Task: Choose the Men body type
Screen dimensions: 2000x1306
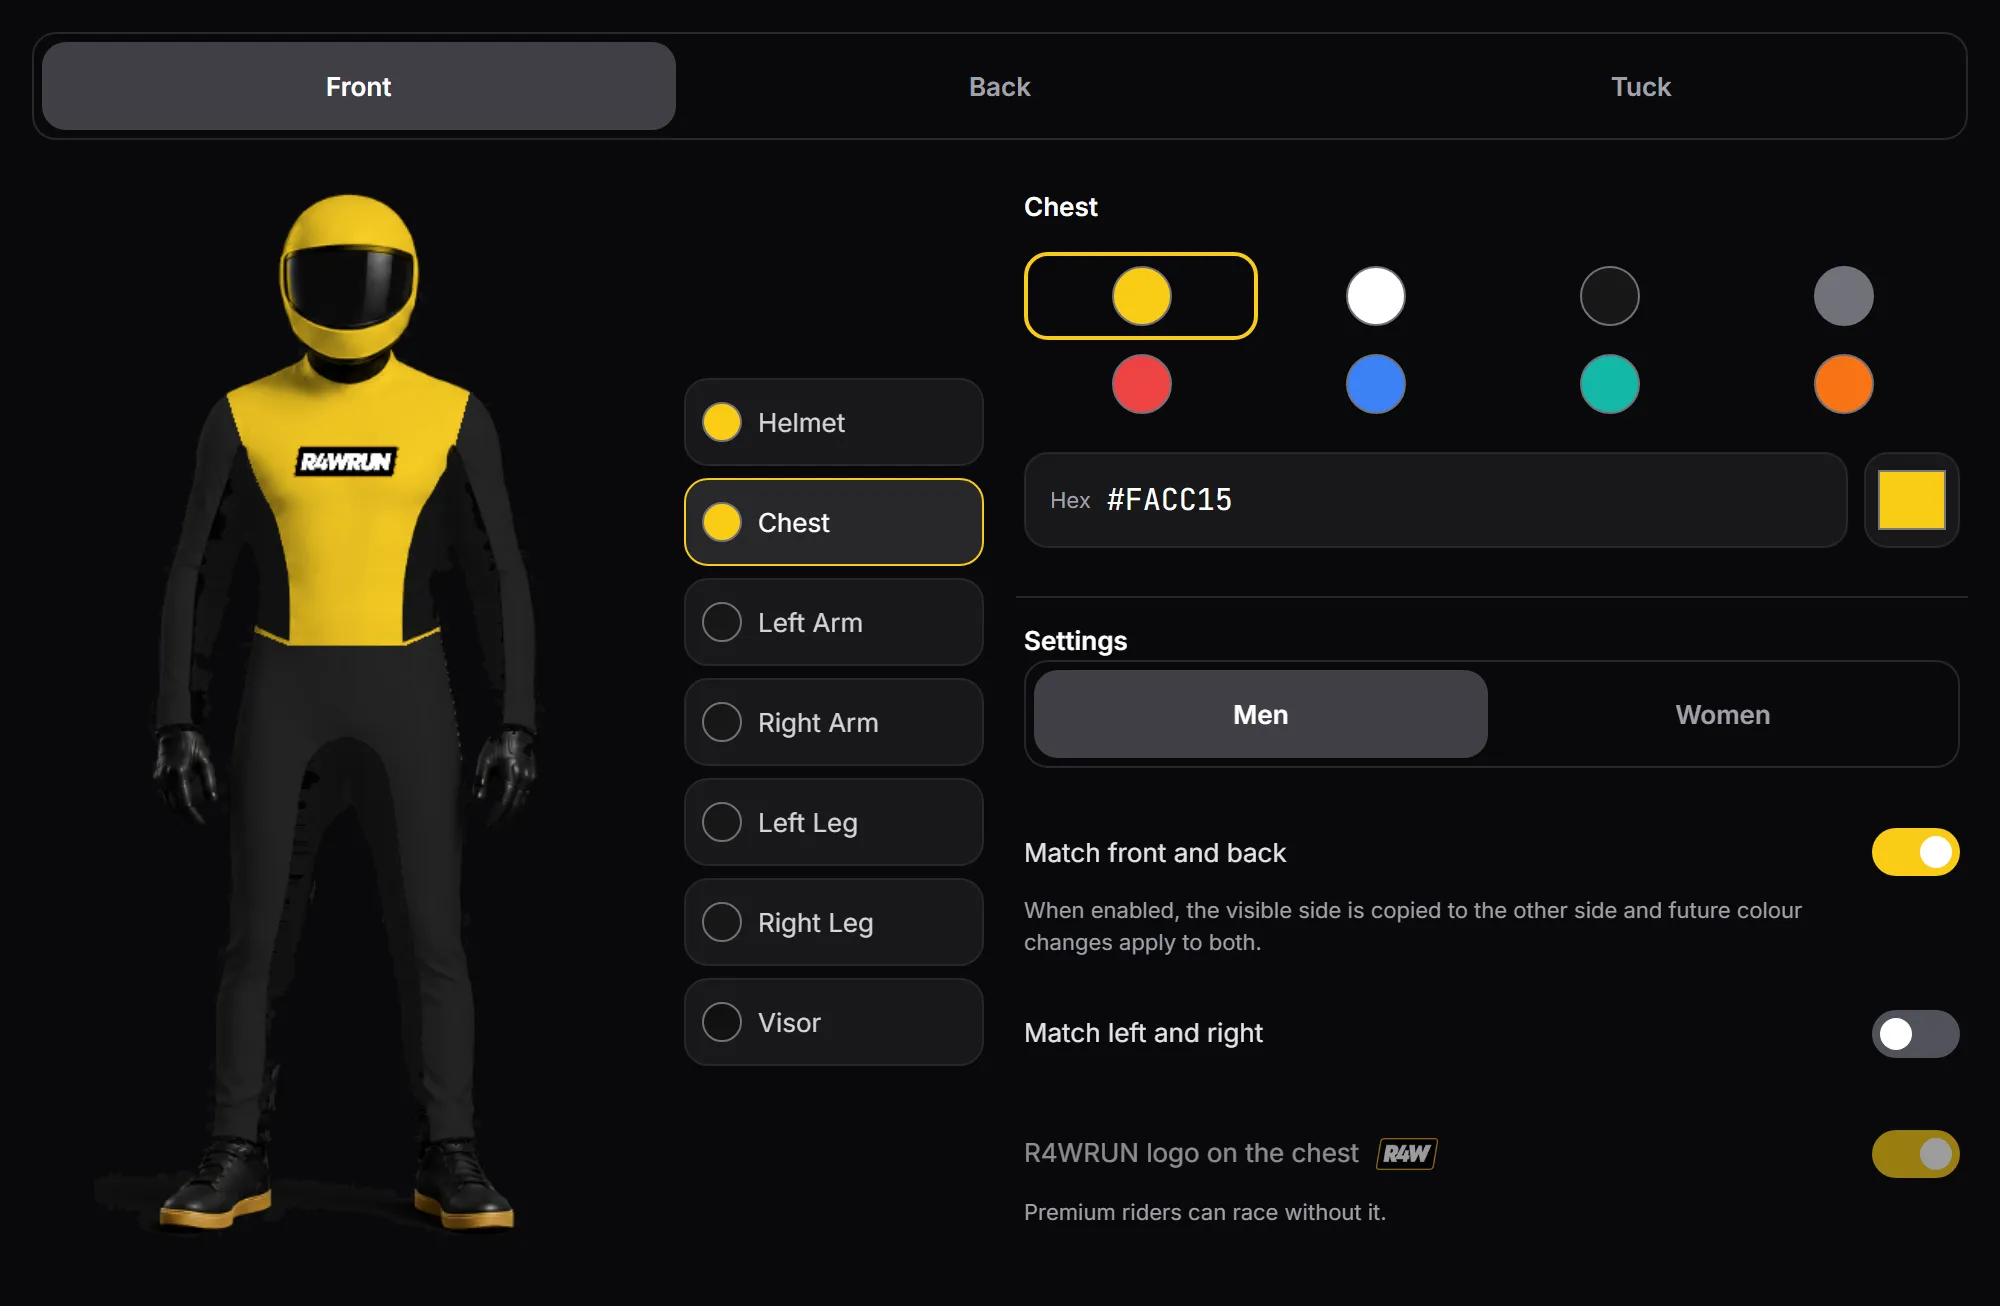Action: (1260, 714)
